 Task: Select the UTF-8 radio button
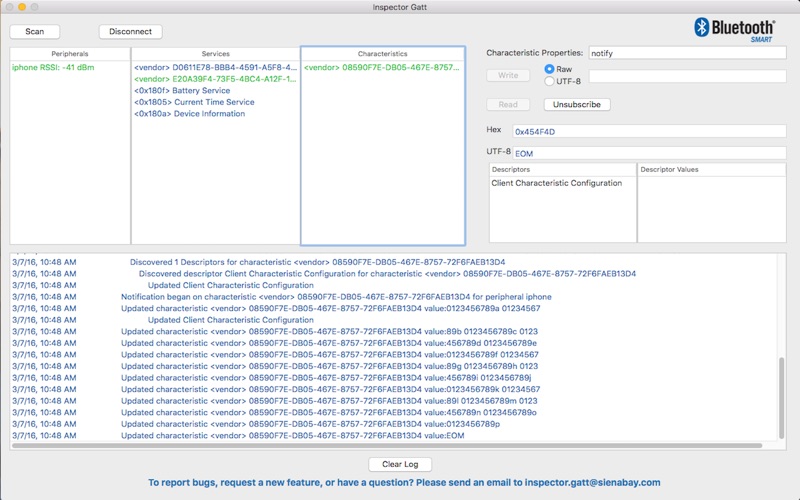pos(549,81)
